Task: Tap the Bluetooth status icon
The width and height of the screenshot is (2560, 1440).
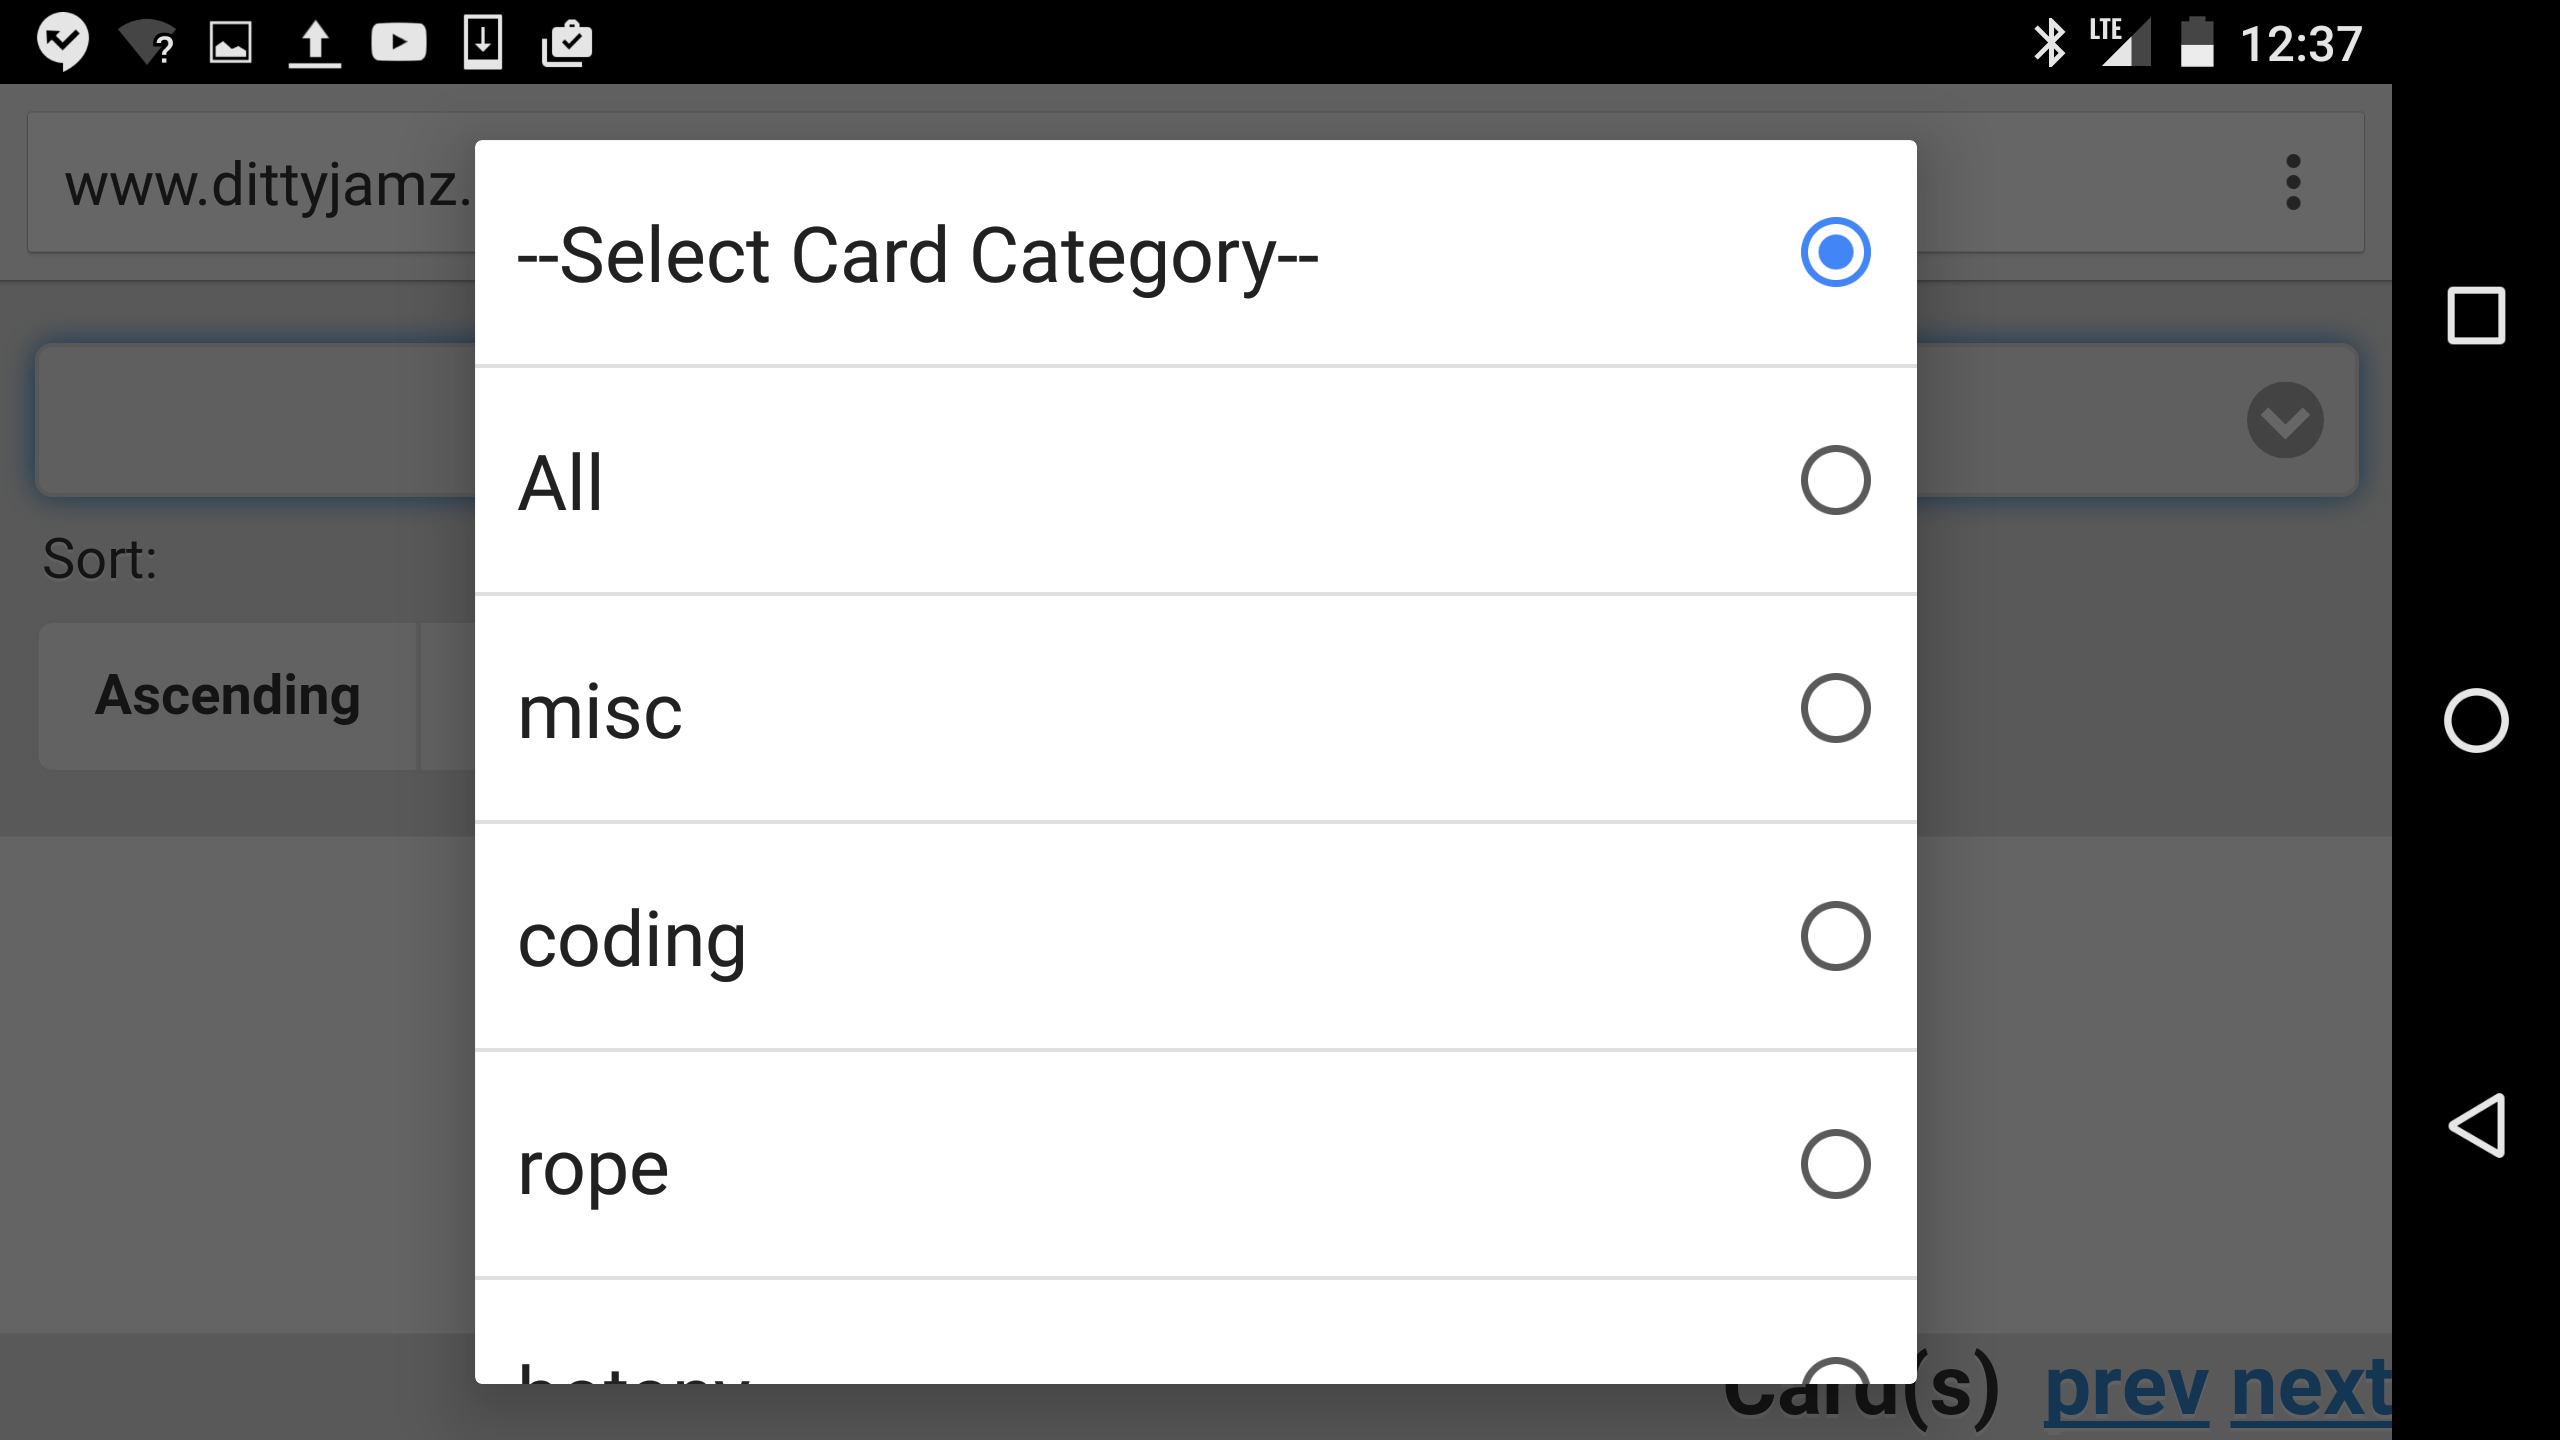Action: click(2049, 43)
